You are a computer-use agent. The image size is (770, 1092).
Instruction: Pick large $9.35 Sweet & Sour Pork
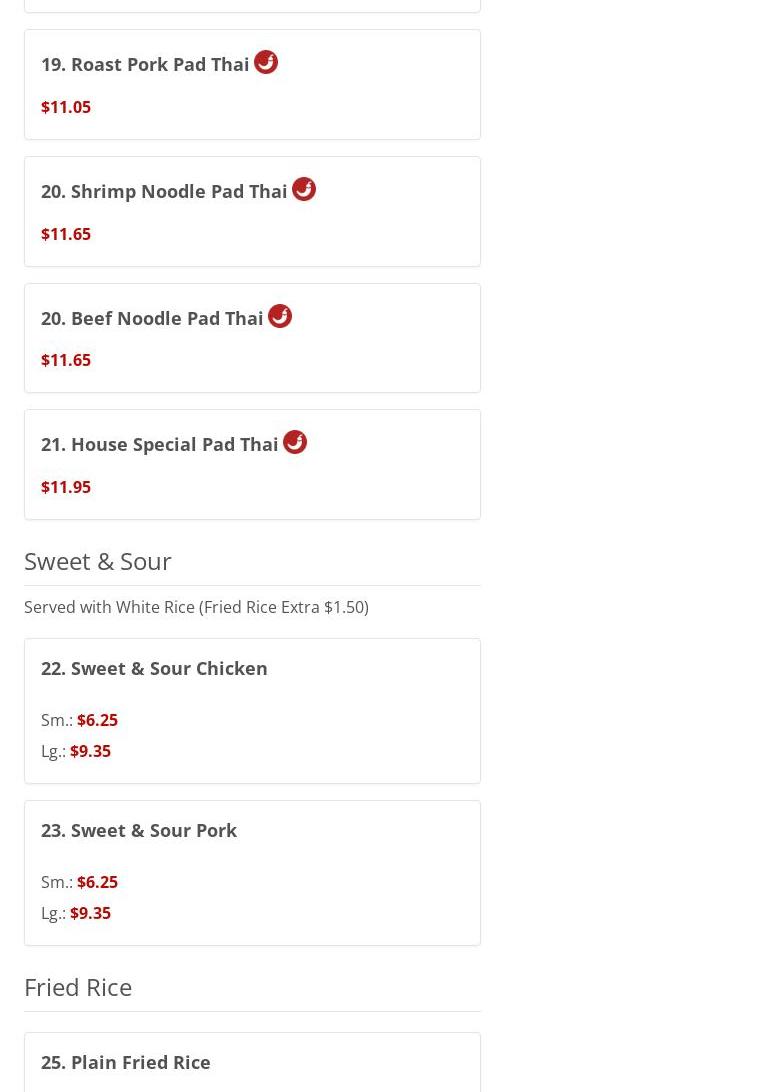point(90,913)
